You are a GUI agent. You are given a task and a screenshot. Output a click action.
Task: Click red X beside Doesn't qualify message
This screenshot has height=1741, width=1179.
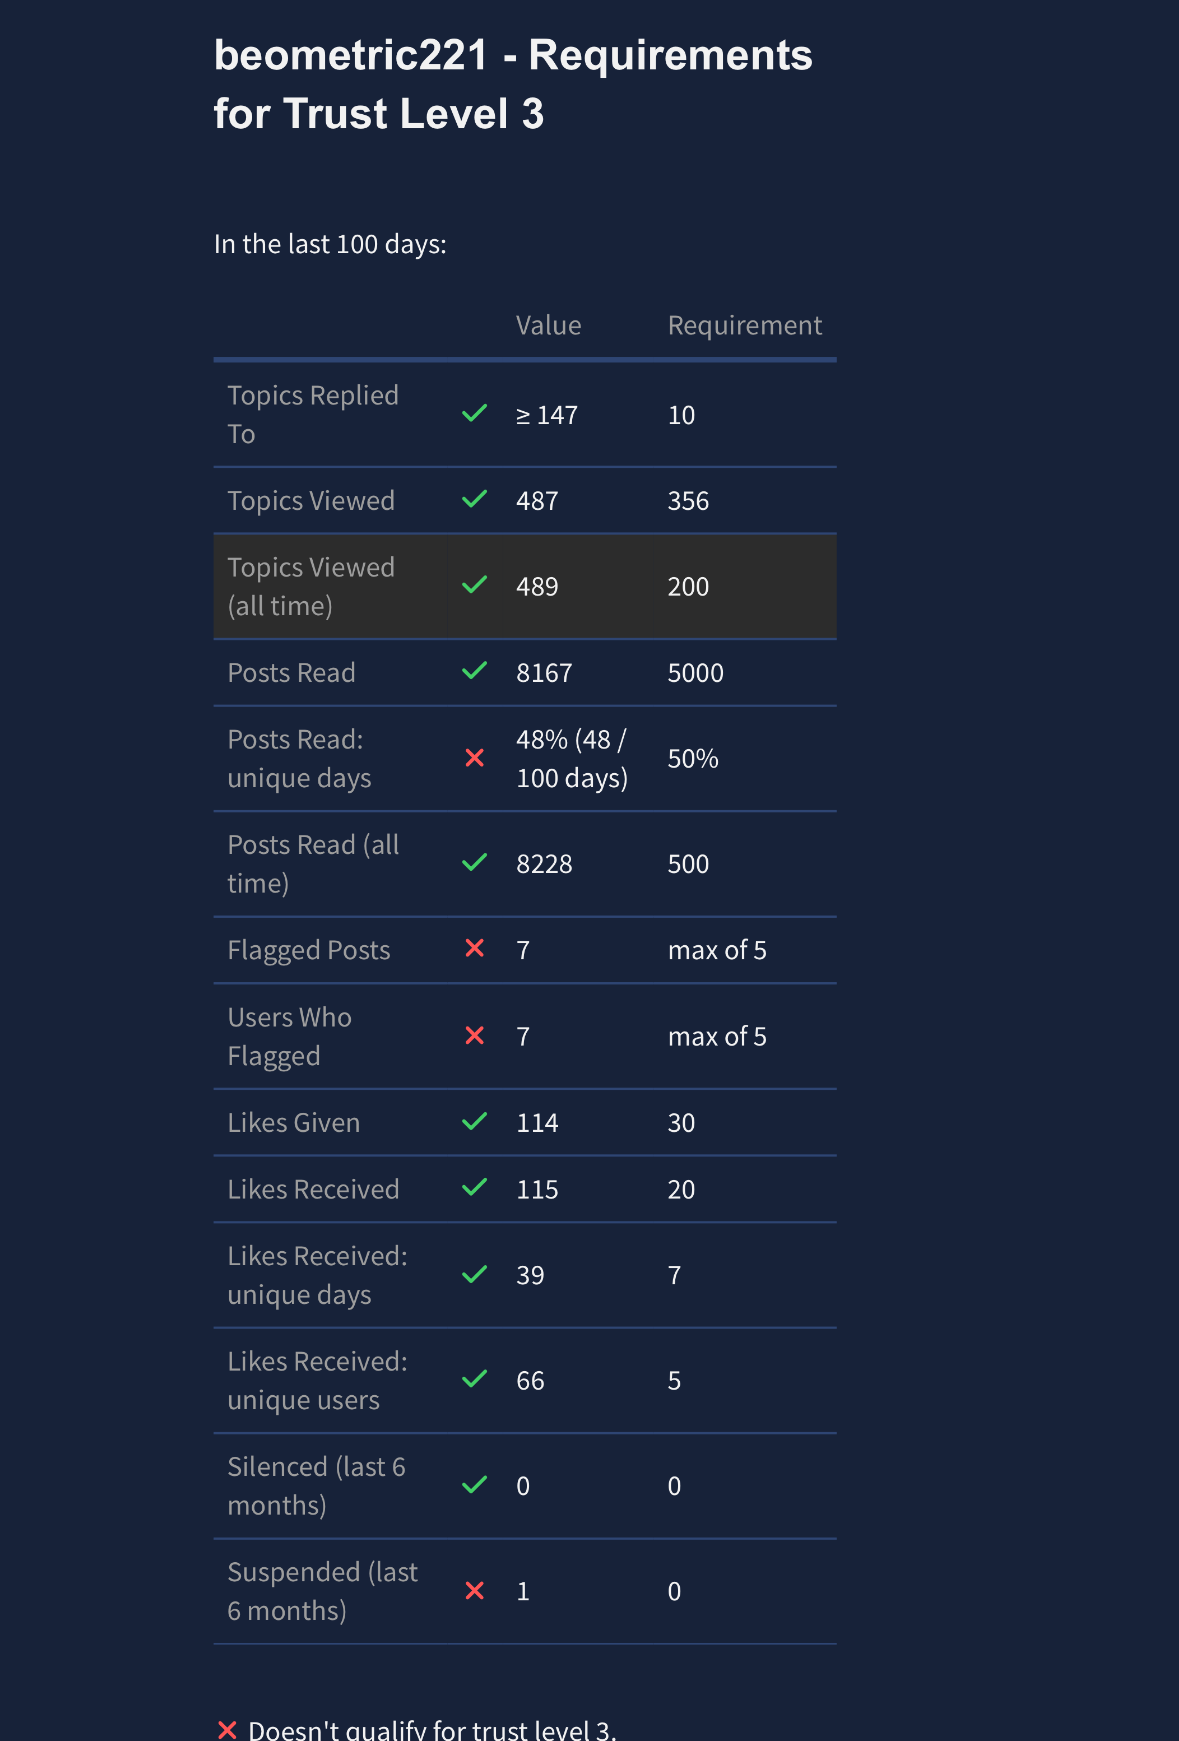click(x=227, y=1730)
